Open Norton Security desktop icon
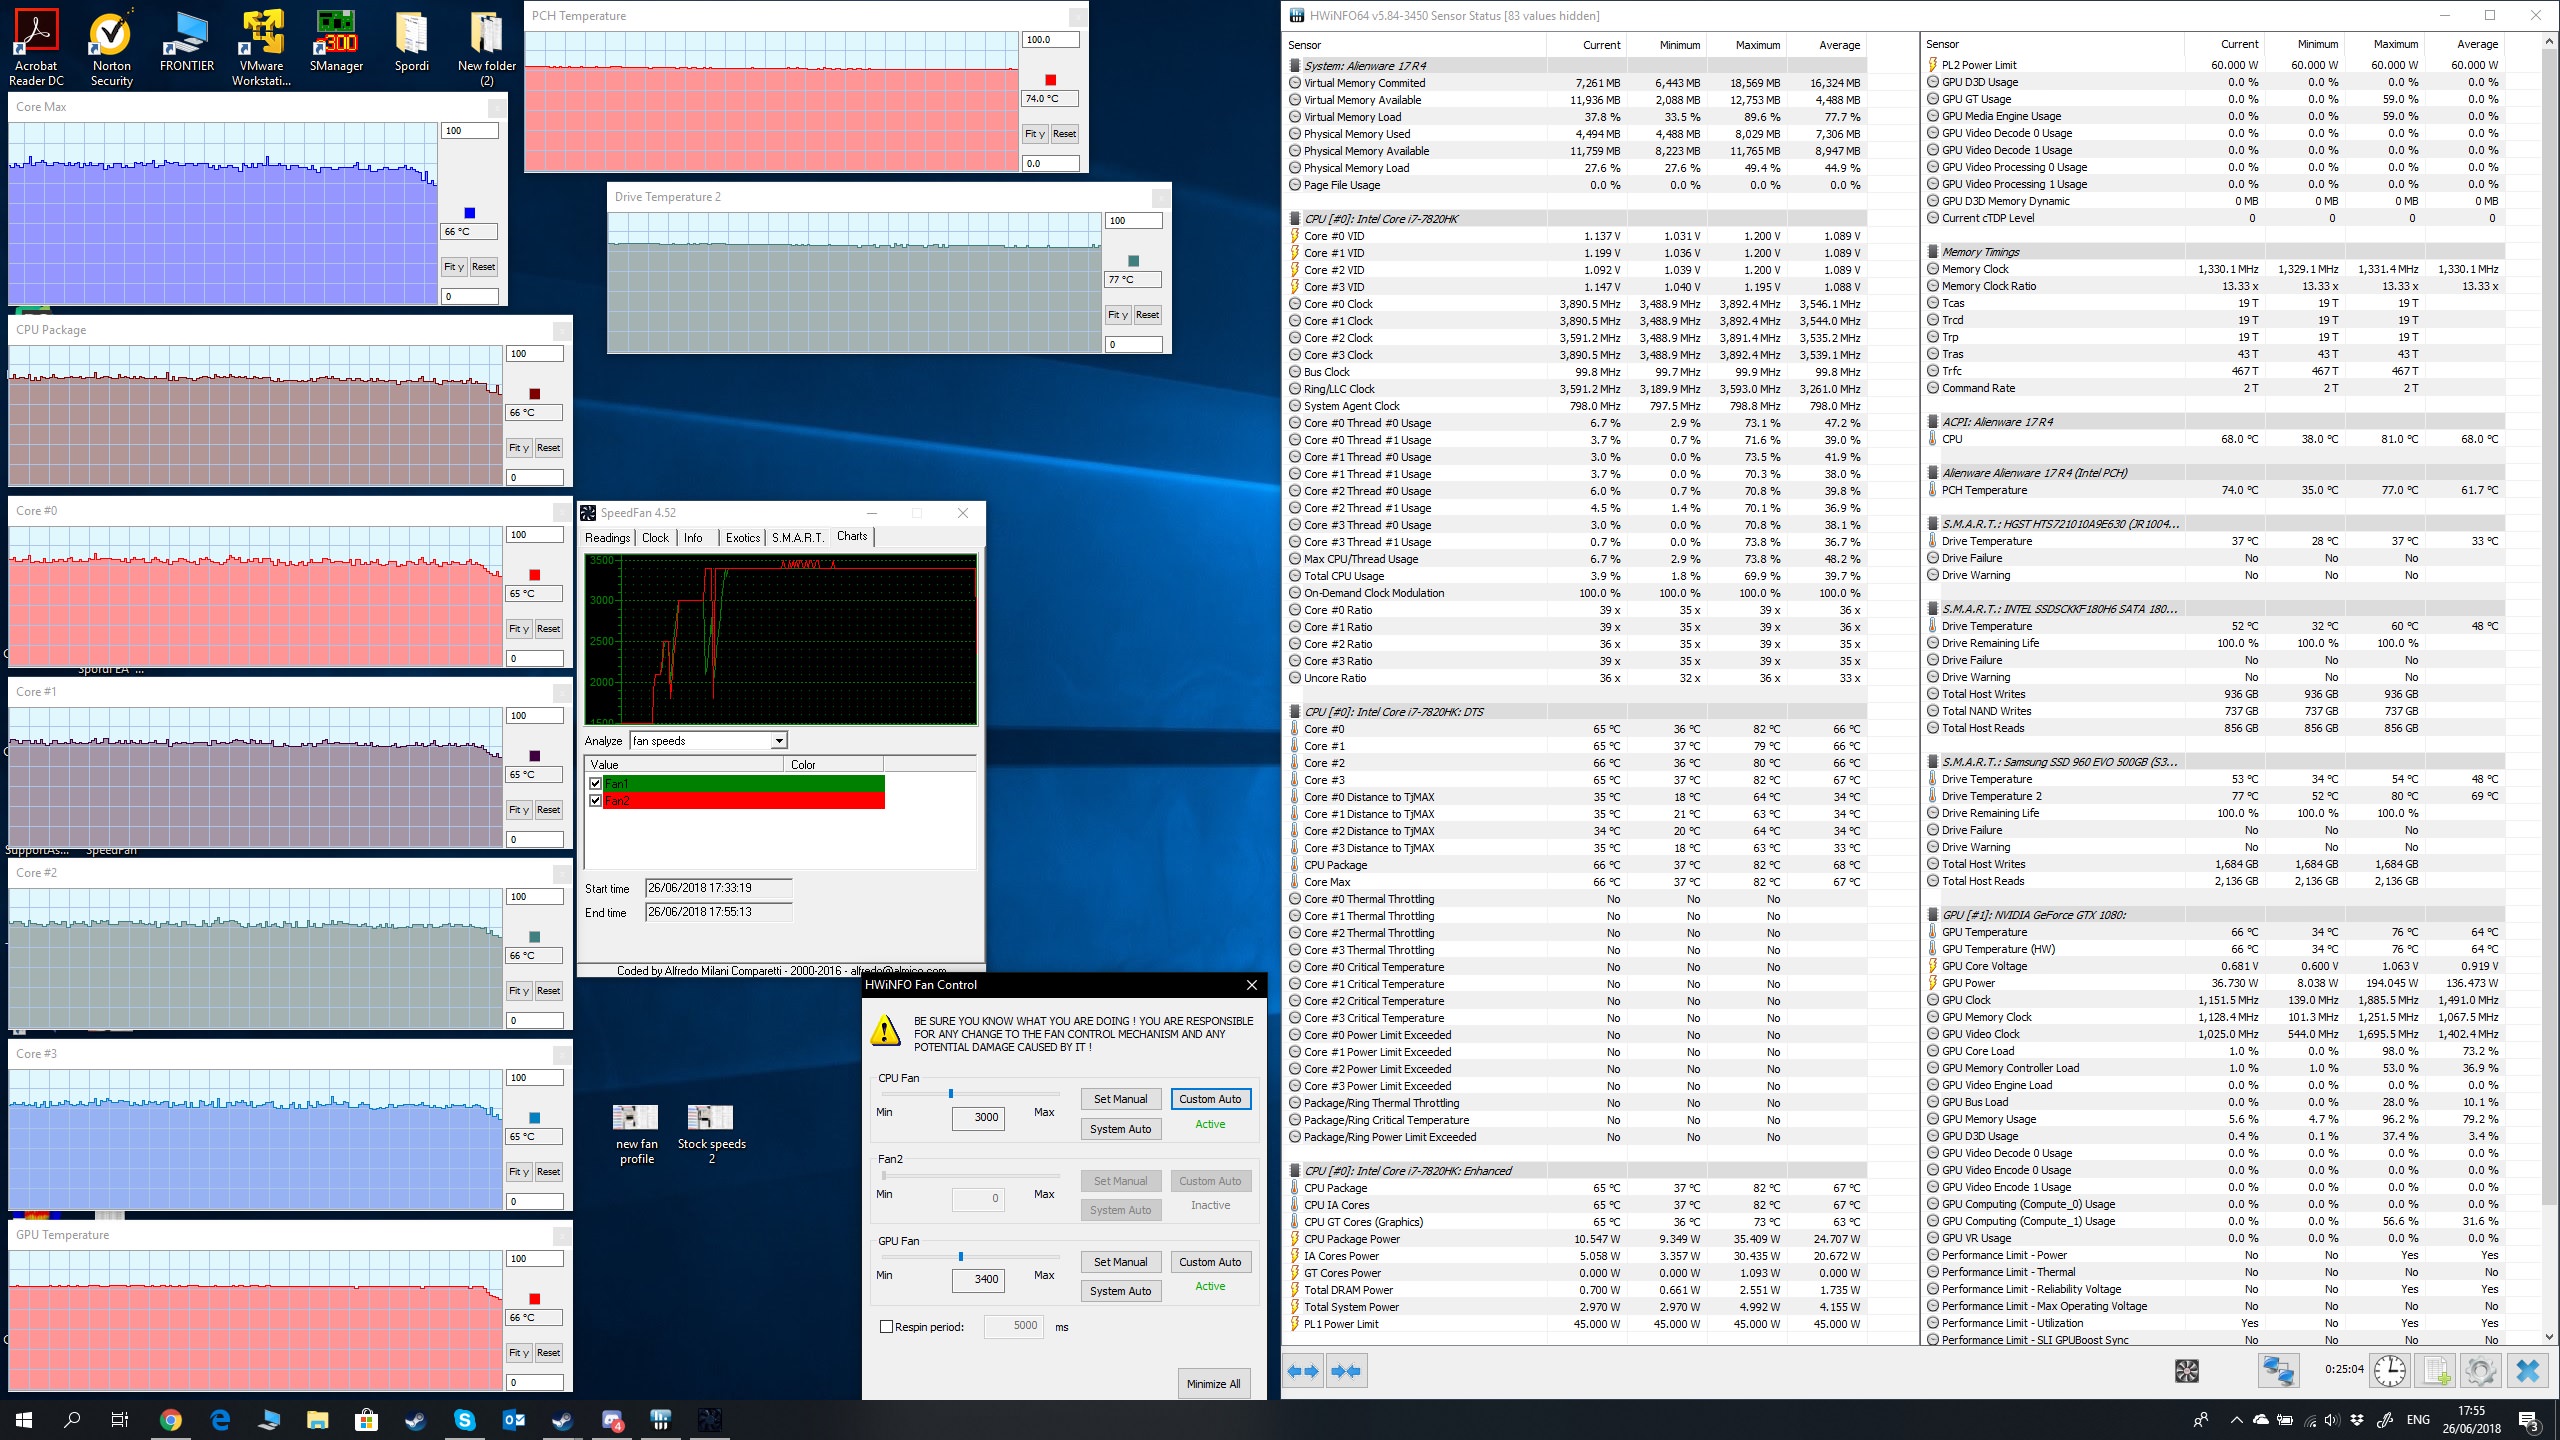 (x=111, y=47)
